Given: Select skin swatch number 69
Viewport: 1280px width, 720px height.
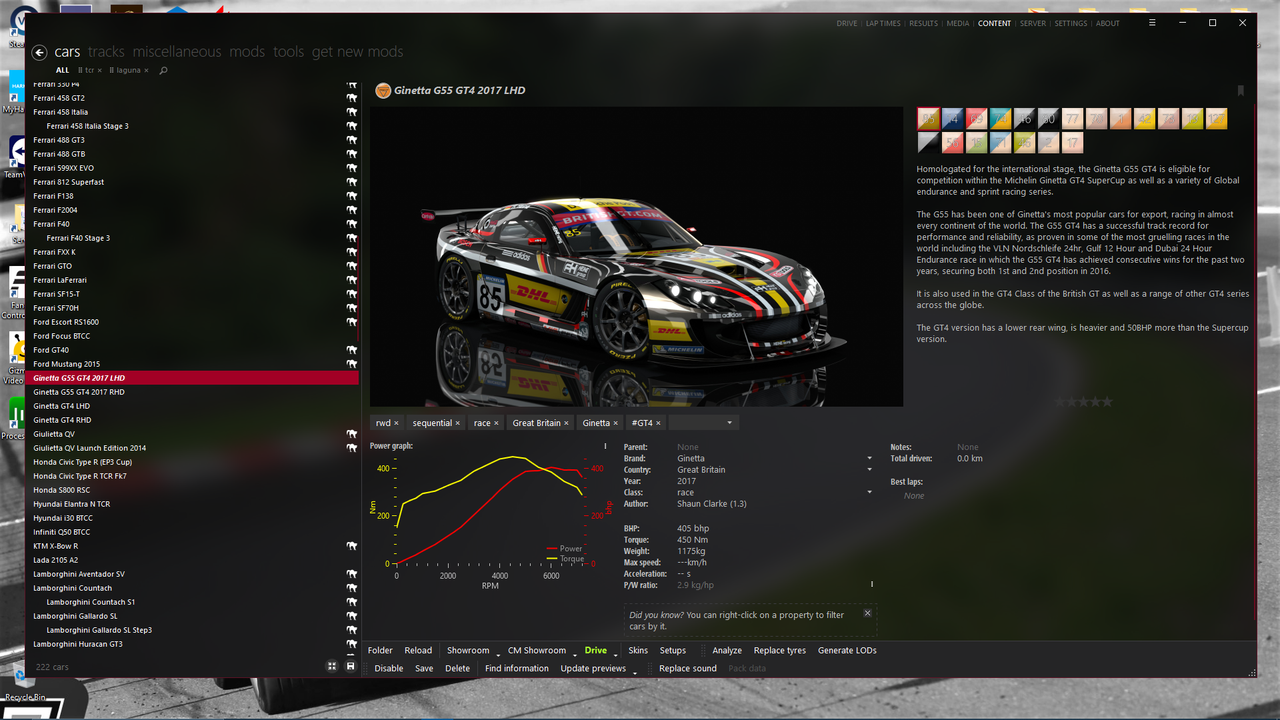Looking at the screenshot, I should [x=976, y=119].
